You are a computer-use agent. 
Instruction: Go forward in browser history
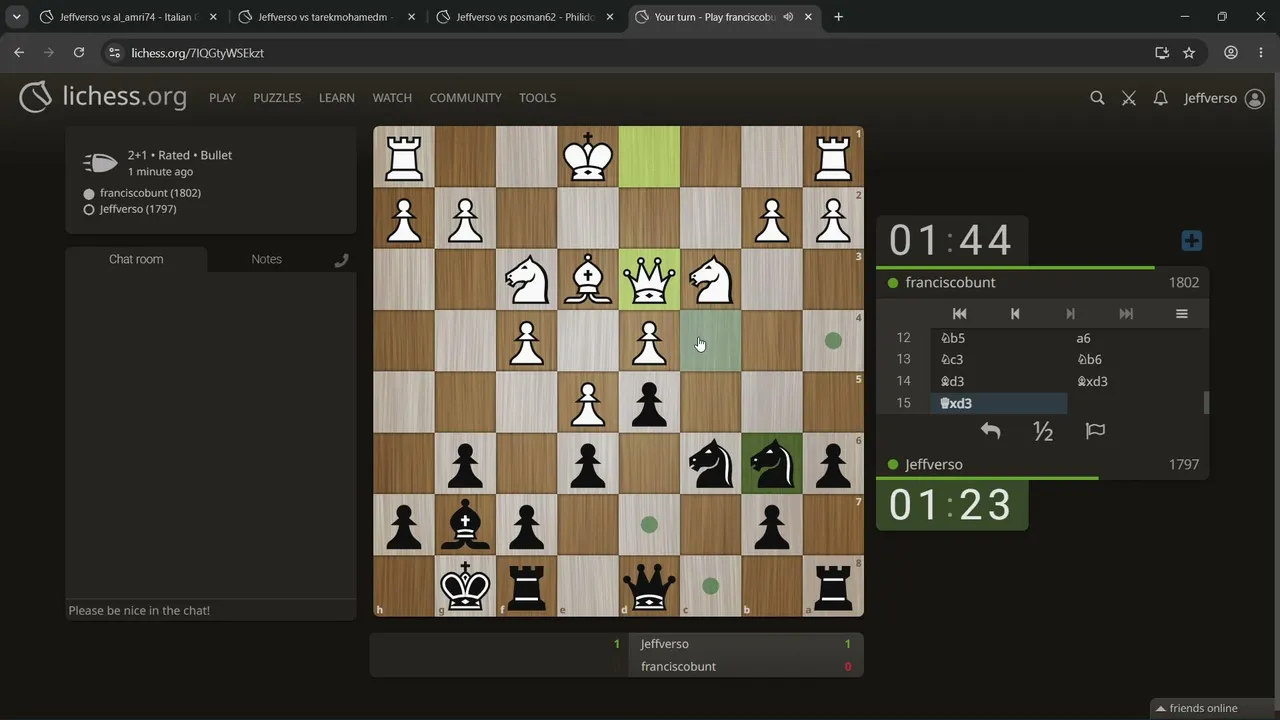tap(49, 53)
